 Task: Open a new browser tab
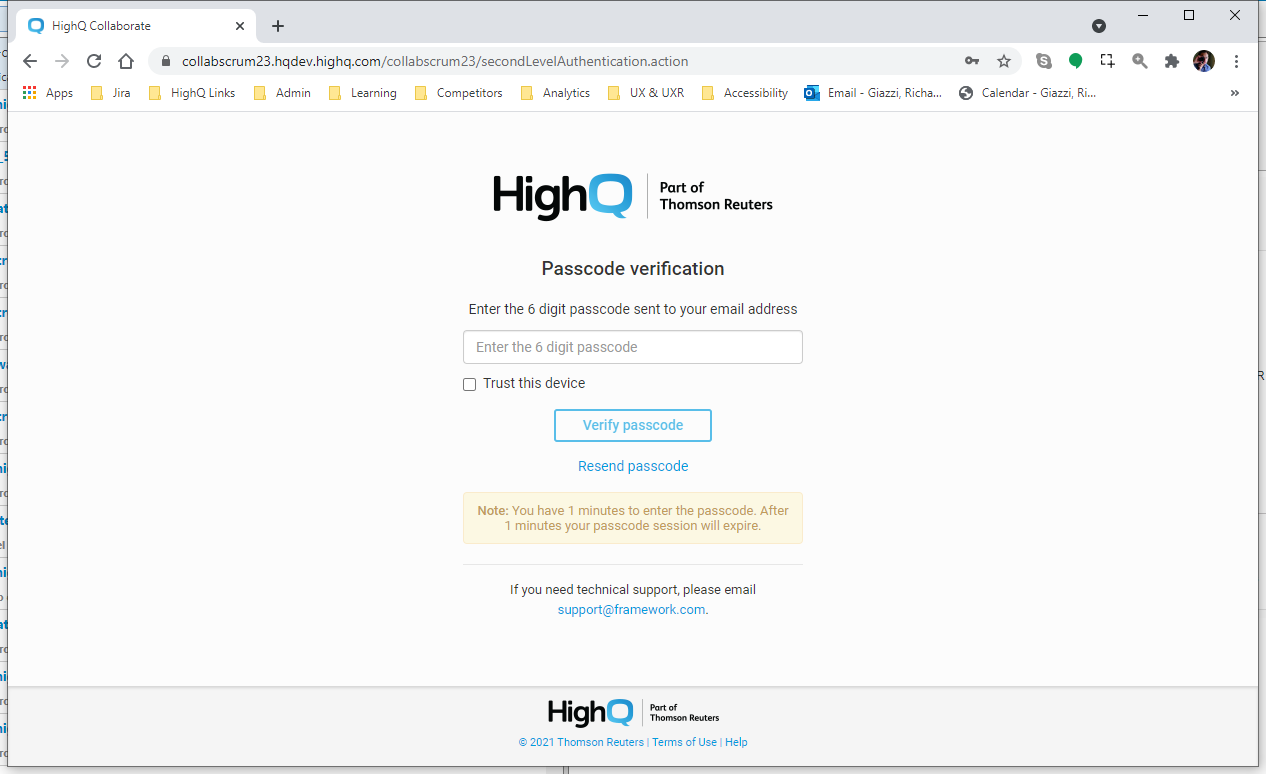(x=278, y=26)
